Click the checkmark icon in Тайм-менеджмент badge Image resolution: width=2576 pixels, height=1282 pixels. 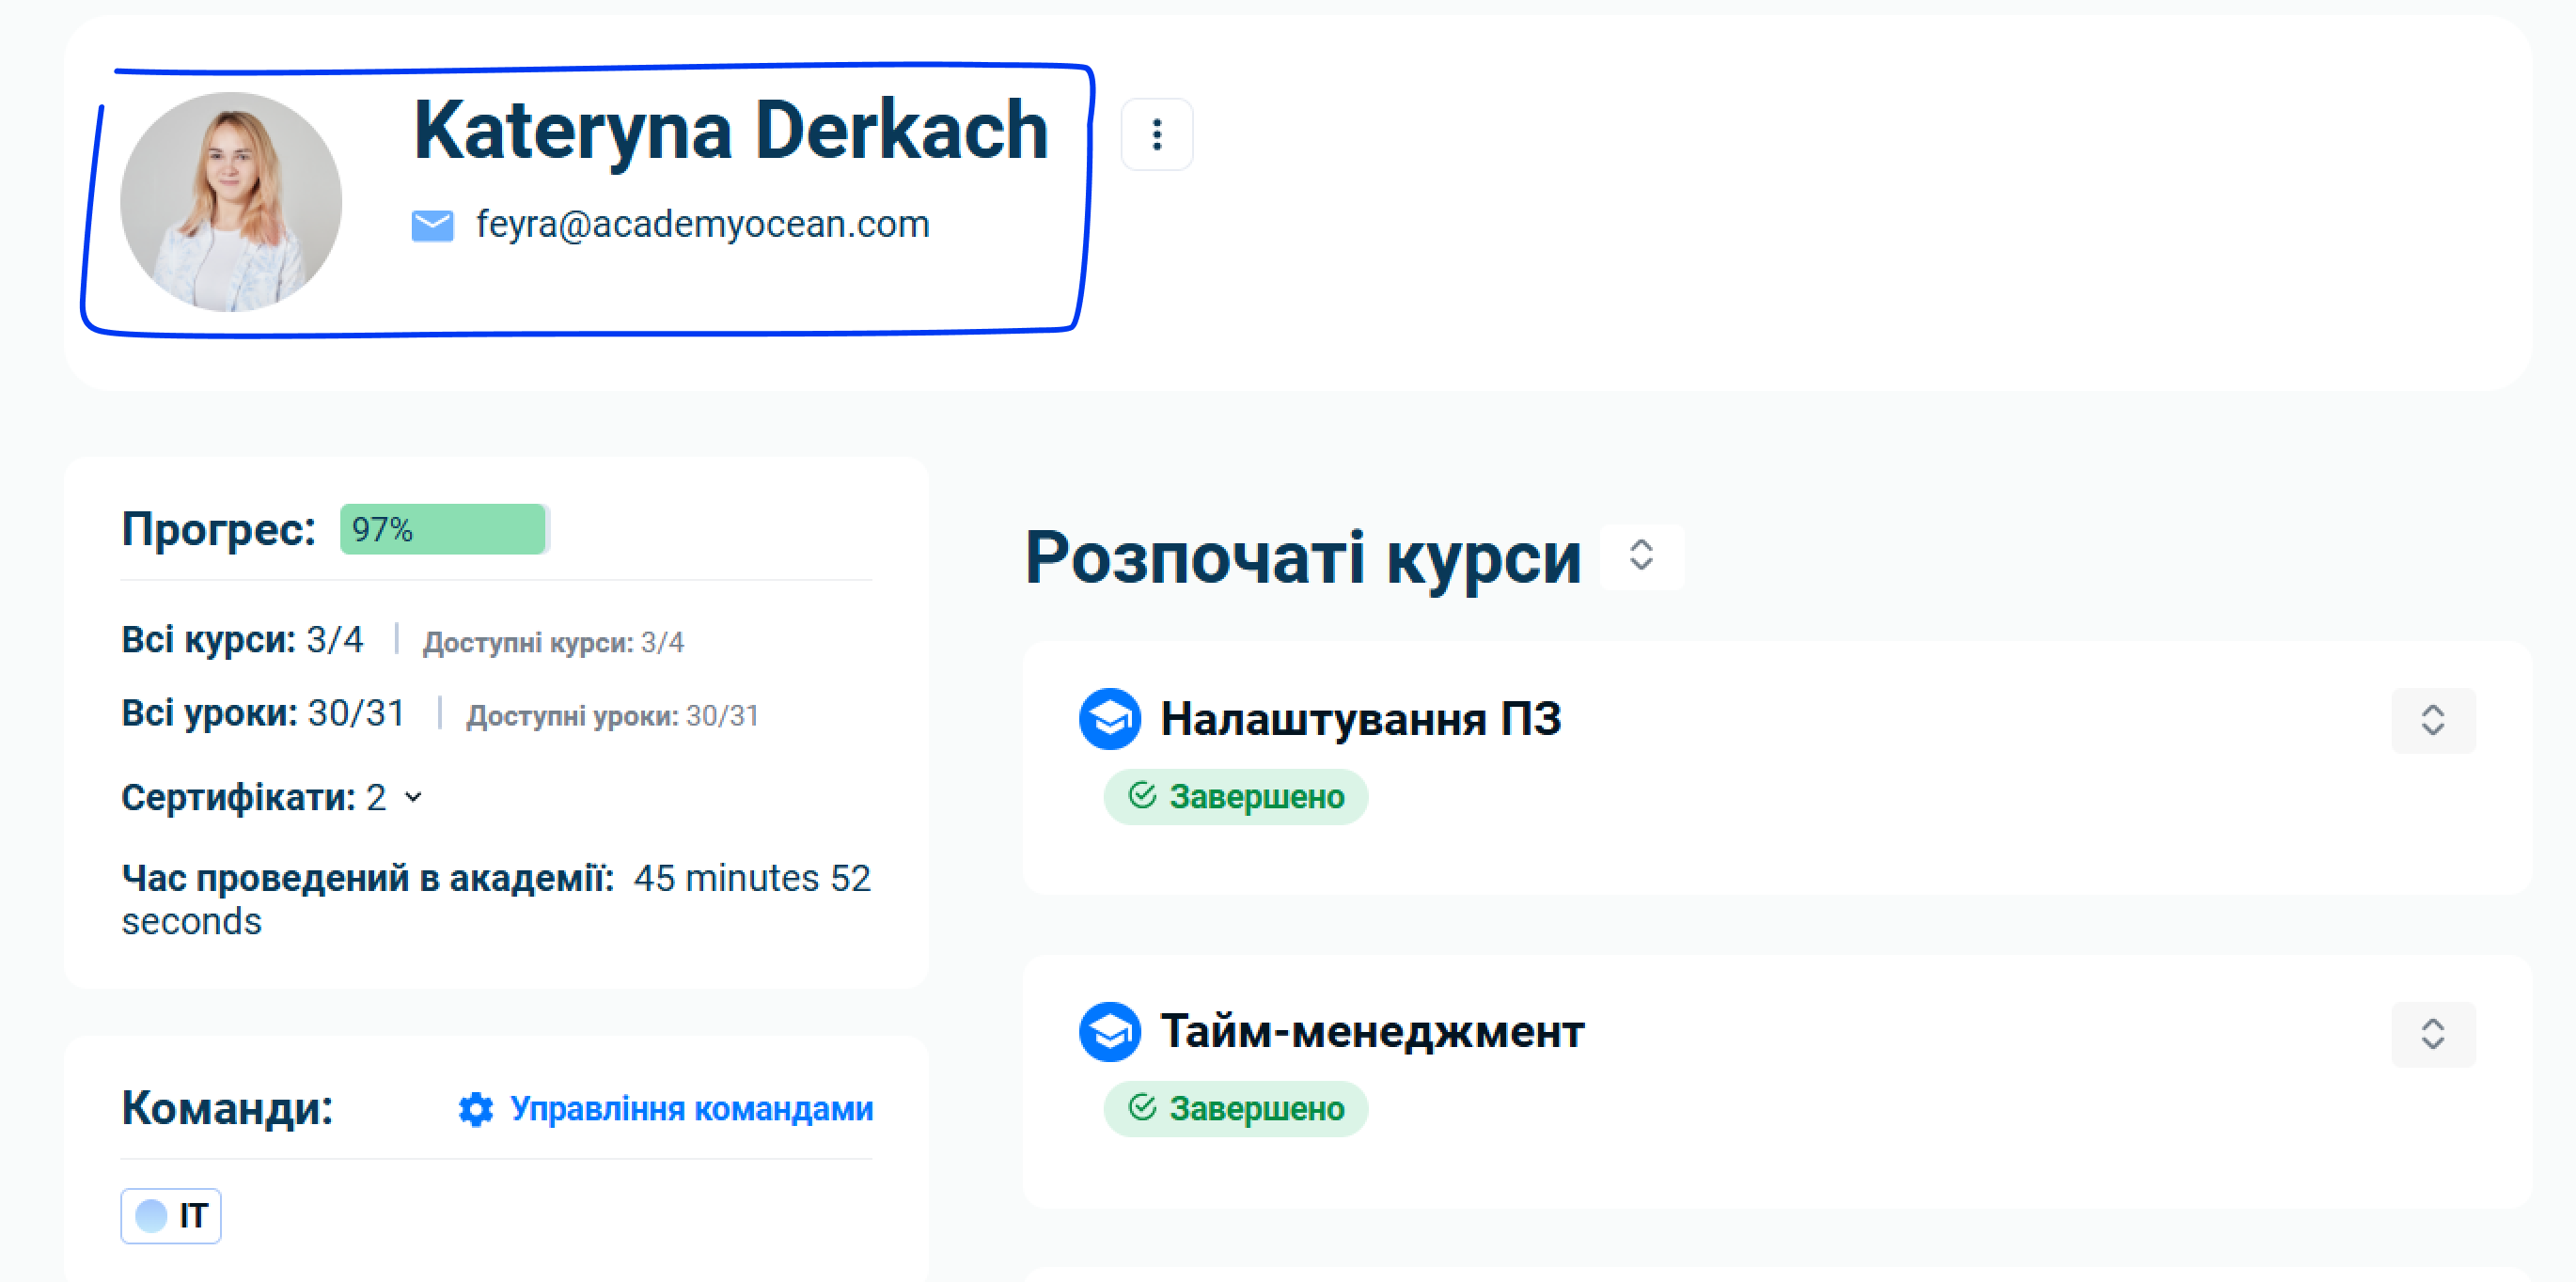point(1142,1107)
